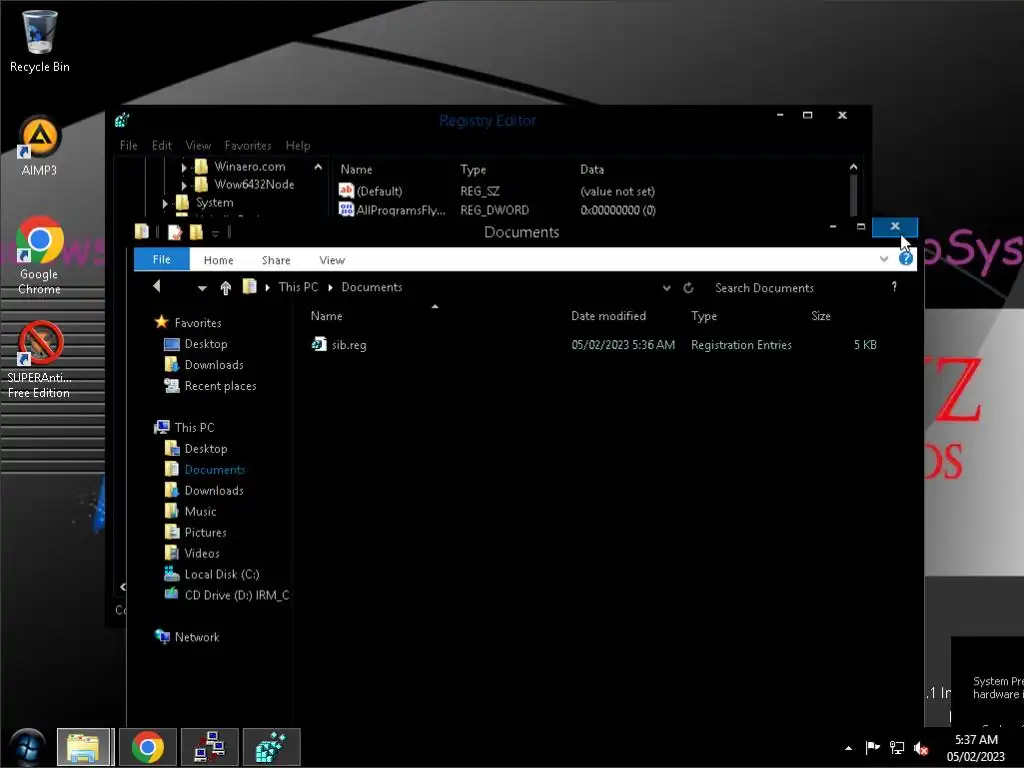Screen dimensions: 1024x768
Task: Sort files by Size column
Action: coord(820,316)
